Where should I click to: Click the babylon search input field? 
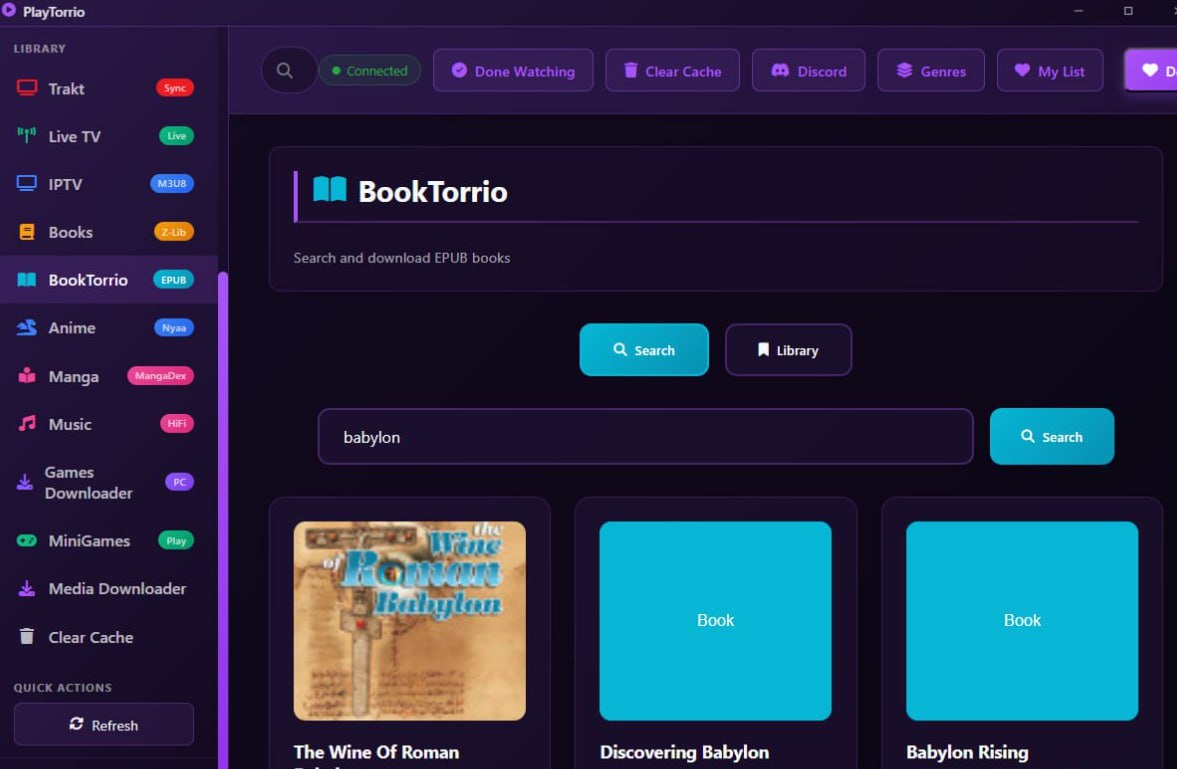[645, 437]
